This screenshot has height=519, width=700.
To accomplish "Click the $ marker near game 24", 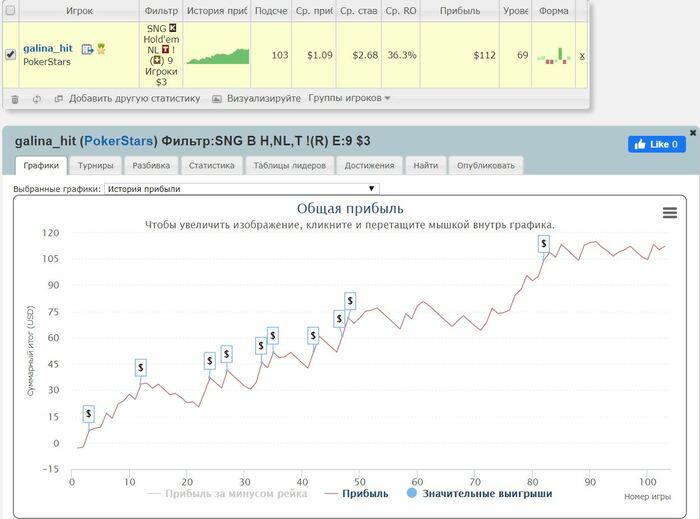I will [209, 361].
